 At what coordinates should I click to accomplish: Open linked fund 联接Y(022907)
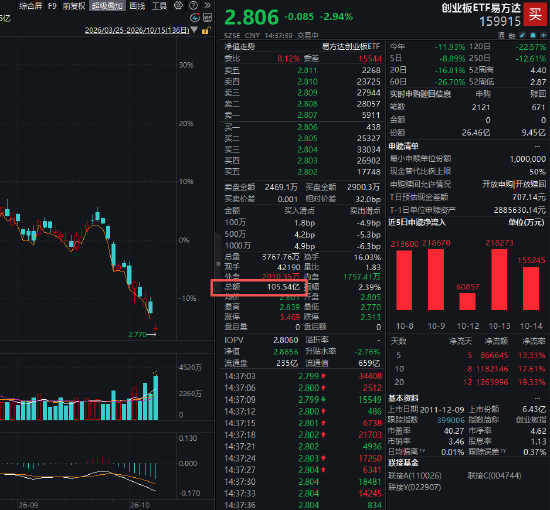point(415,487)
